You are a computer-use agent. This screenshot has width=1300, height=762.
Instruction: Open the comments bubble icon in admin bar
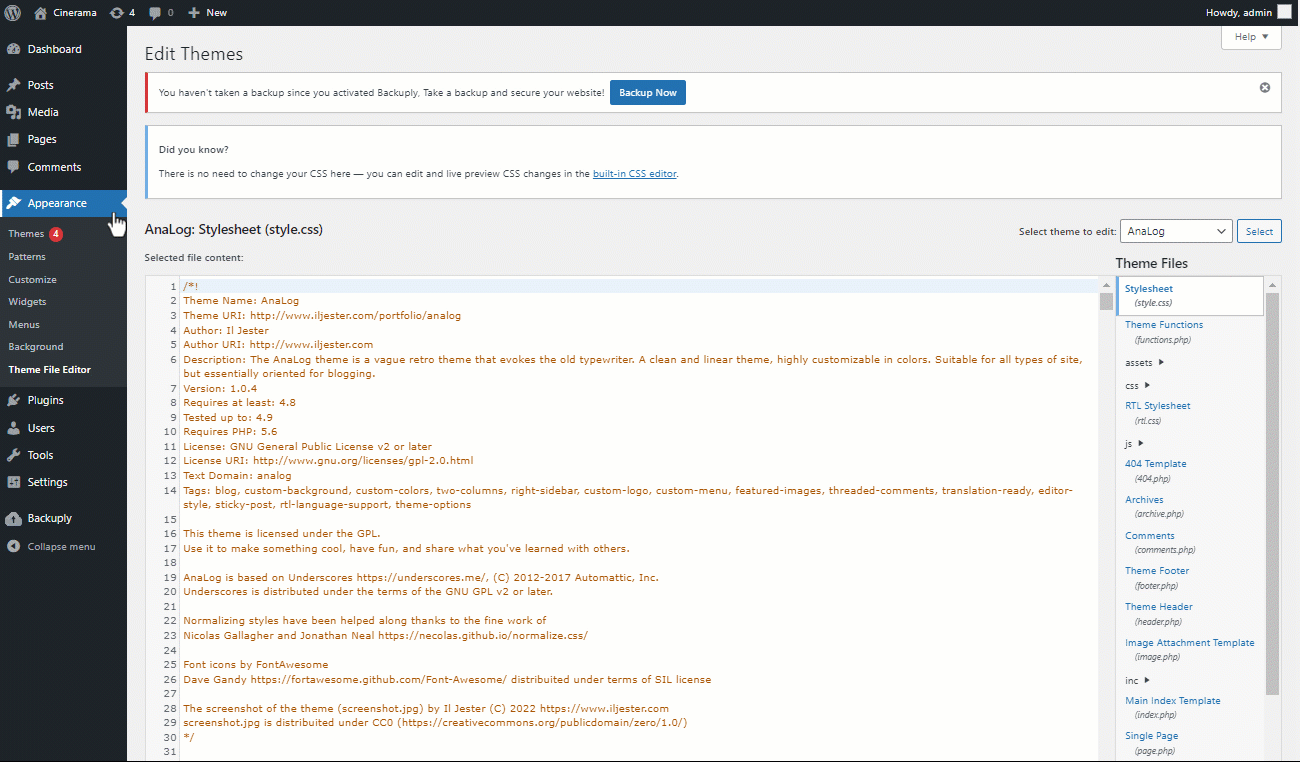click(x=155, y=13)
